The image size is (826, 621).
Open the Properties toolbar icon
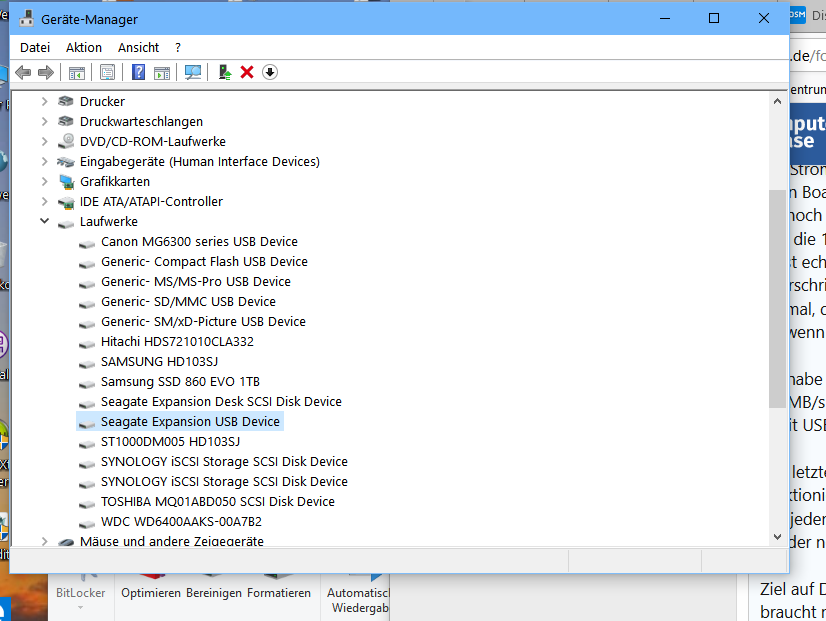[107, 72]
